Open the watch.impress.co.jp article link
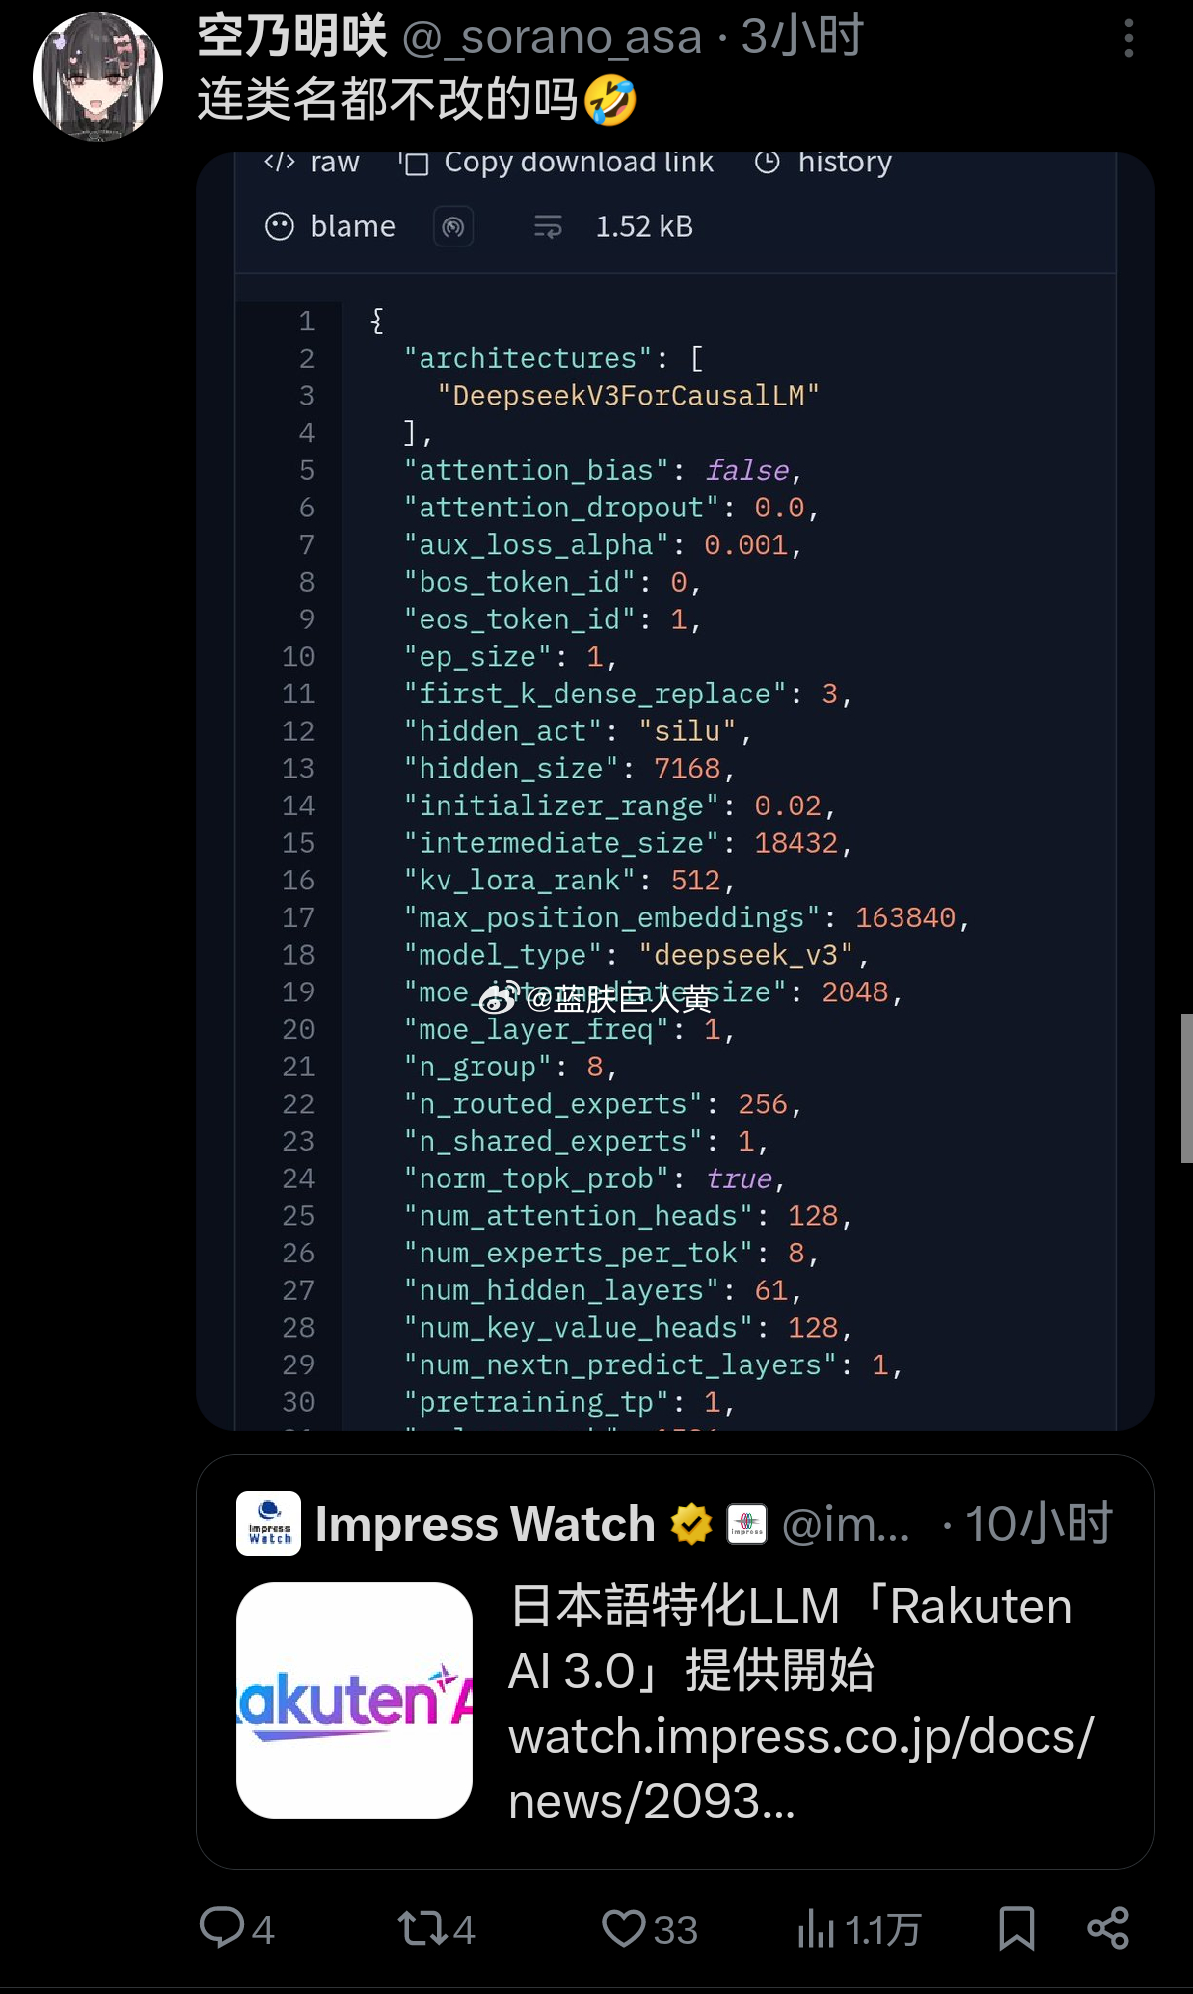This screenshot has width=1193, height=1994. tap(800, 1768)
